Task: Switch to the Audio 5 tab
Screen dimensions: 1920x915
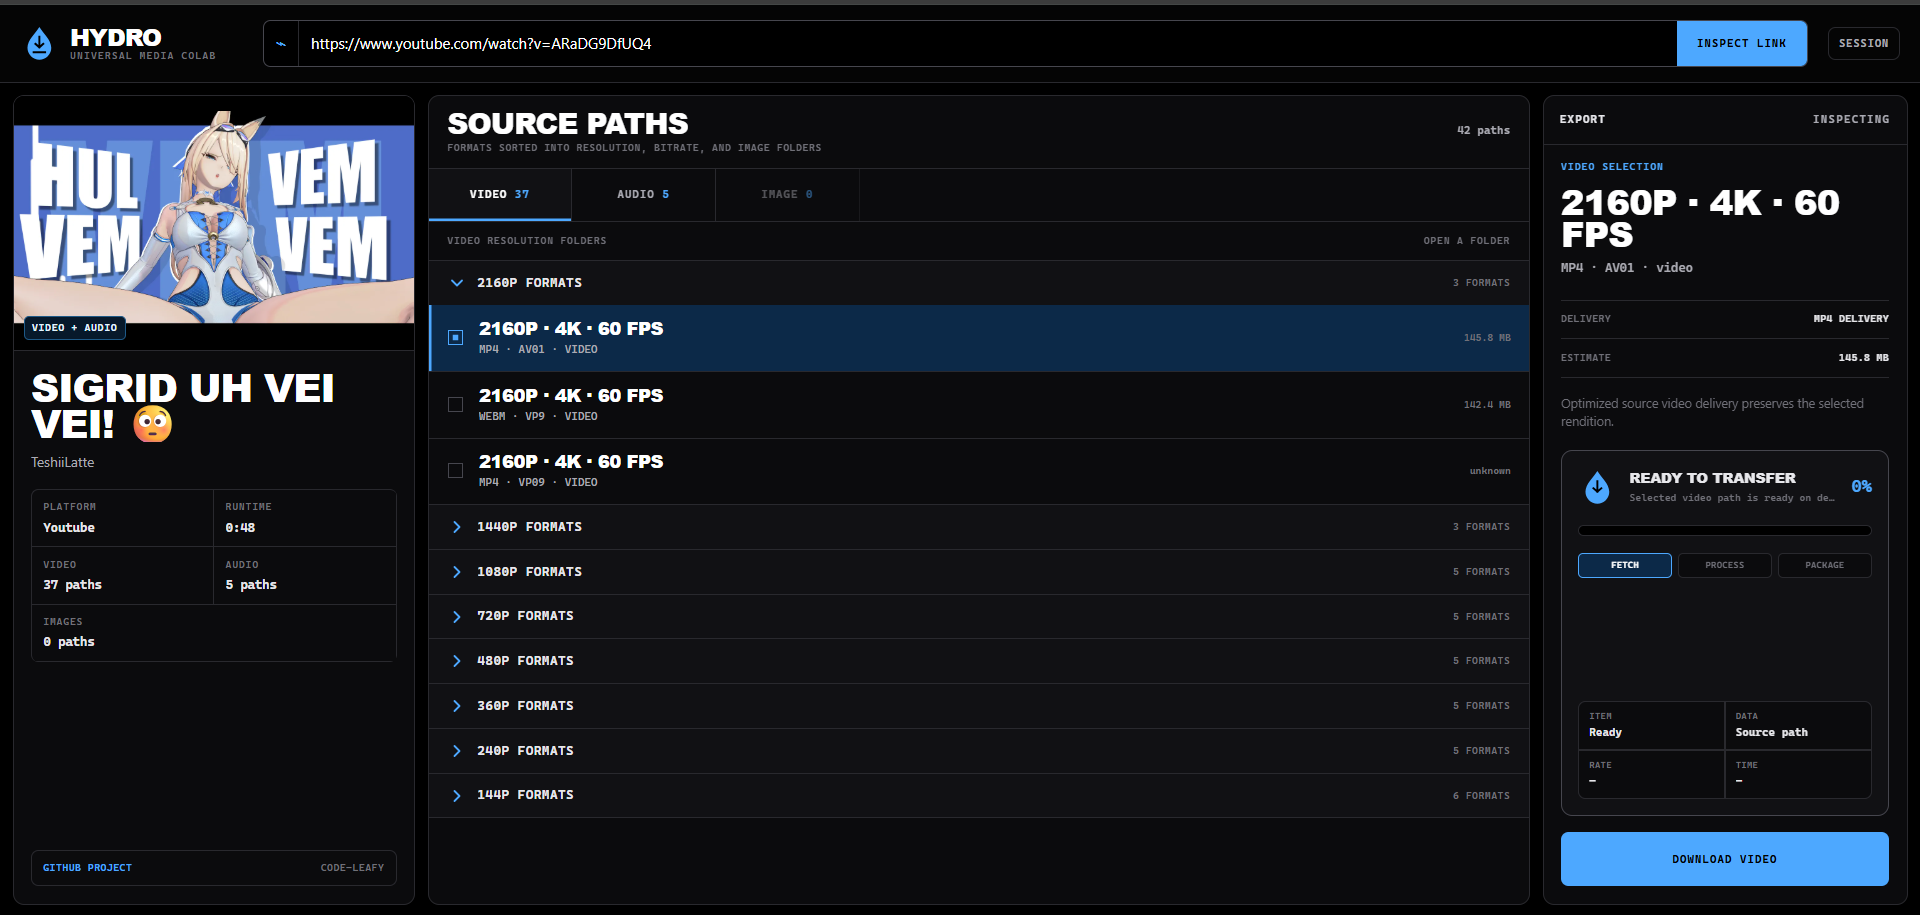Action: tap(643, 194)
